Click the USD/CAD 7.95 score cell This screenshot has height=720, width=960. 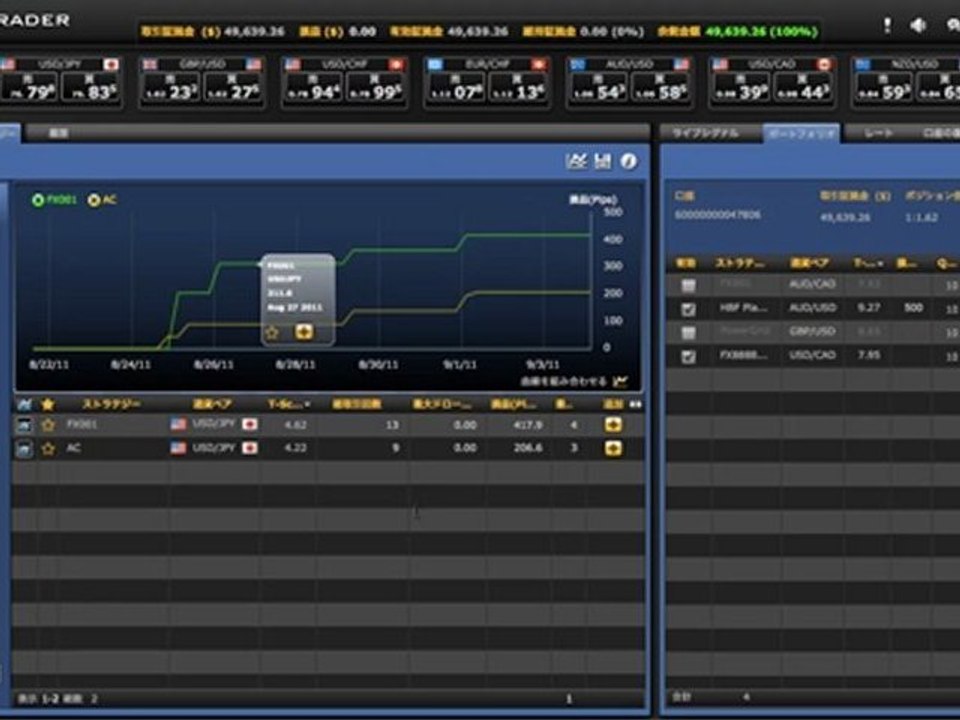click(x=869, y=355)
